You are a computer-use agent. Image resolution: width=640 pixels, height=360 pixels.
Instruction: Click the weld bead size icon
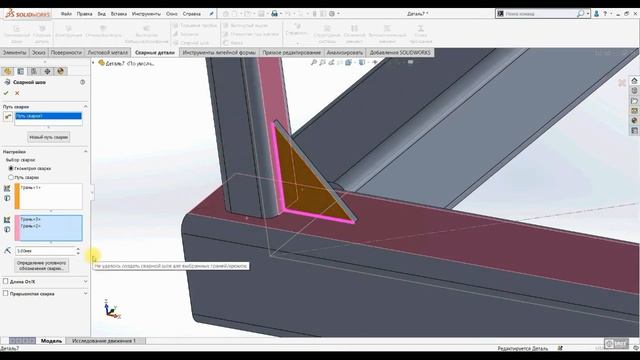tap(7, 251)
